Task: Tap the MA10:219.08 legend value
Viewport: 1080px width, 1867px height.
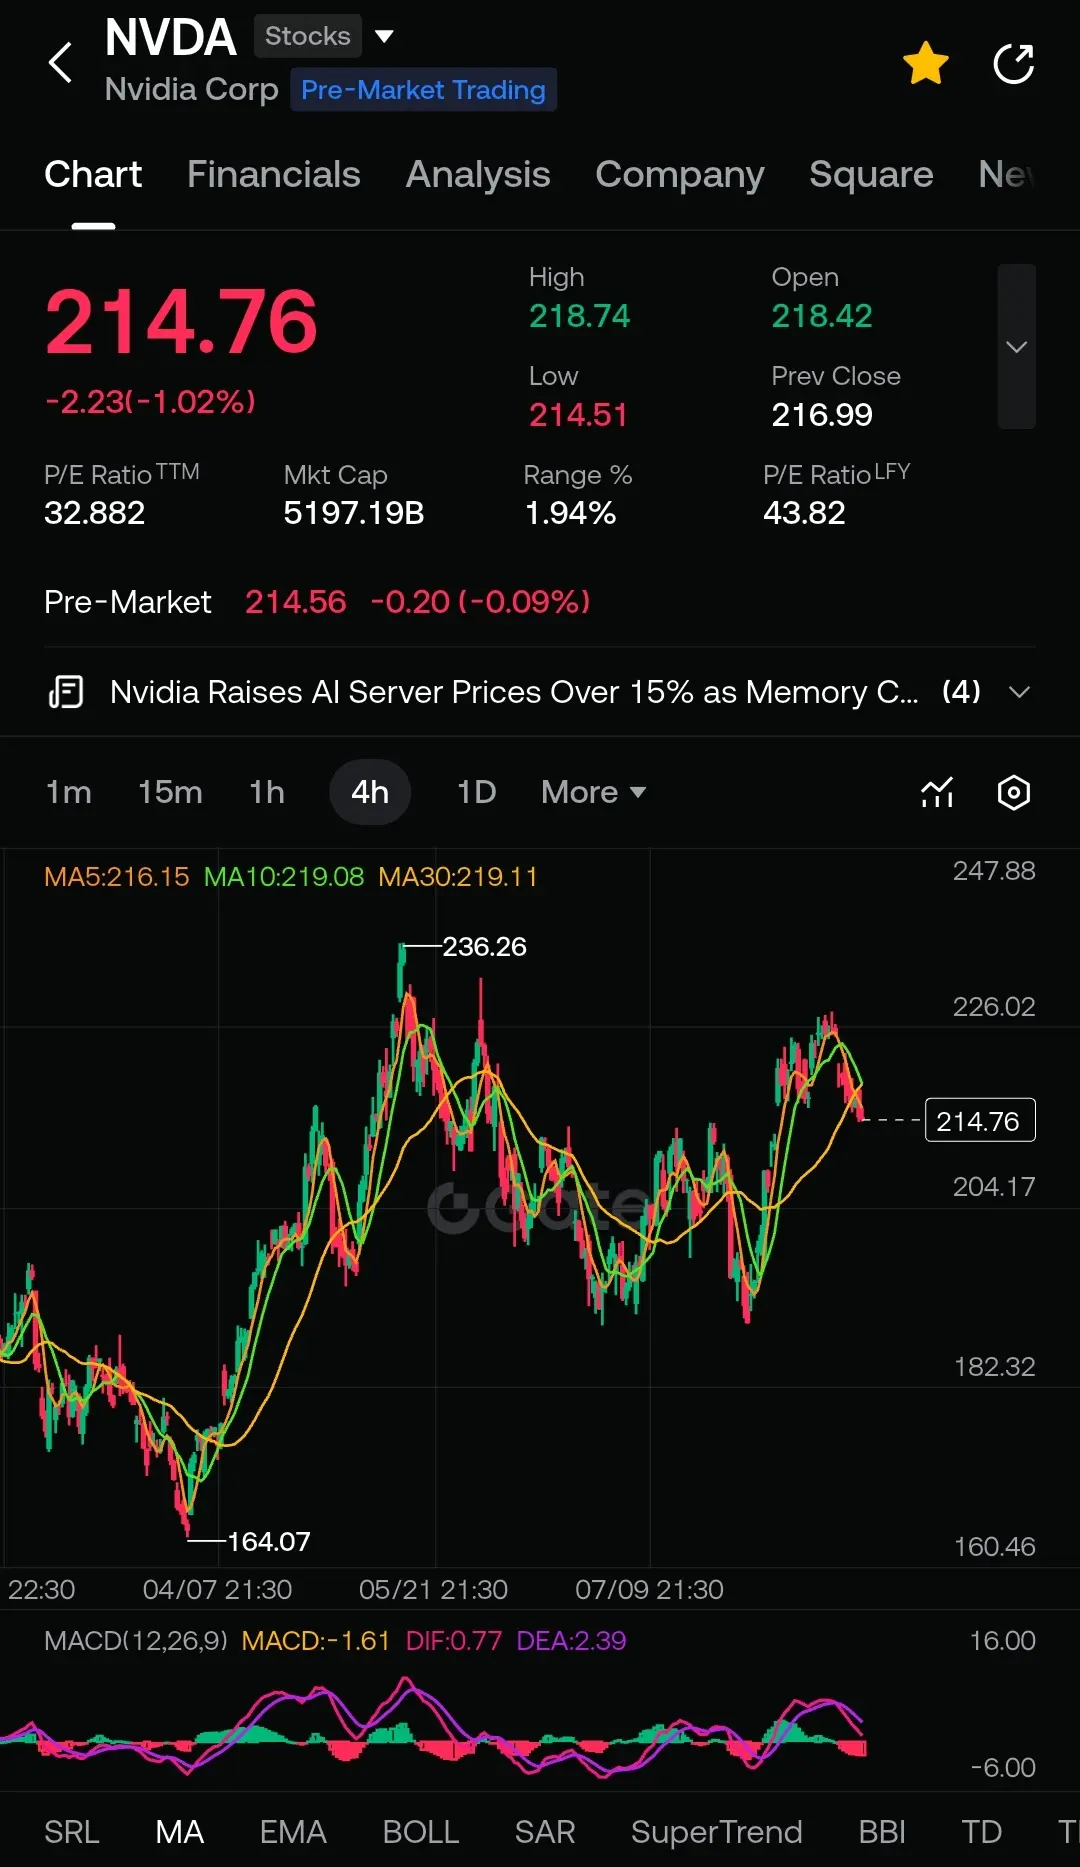Action: click(284, 877)
